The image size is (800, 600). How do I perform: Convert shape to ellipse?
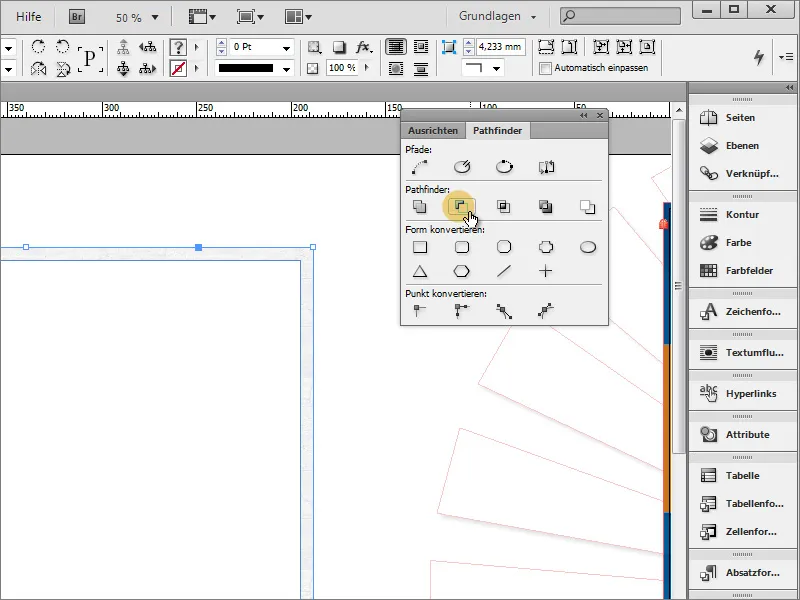tap(588, 247)
